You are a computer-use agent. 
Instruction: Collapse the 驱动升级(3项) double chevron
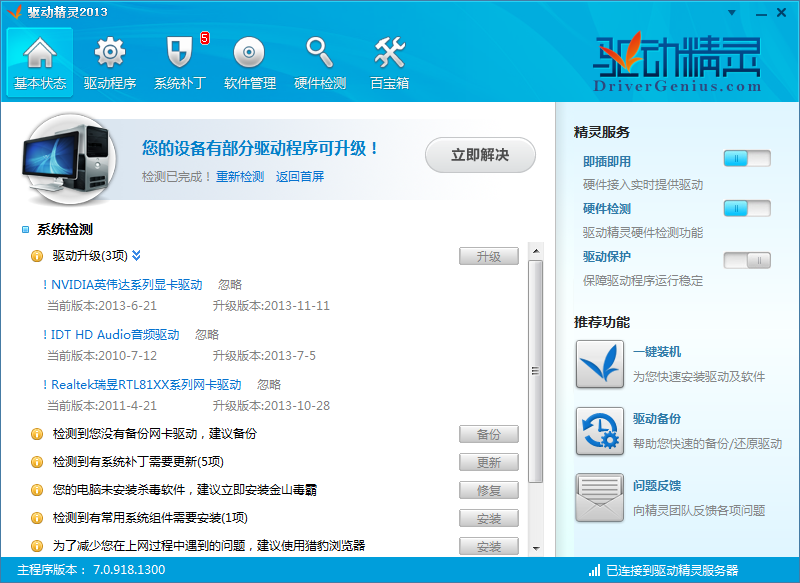(136, 256)
